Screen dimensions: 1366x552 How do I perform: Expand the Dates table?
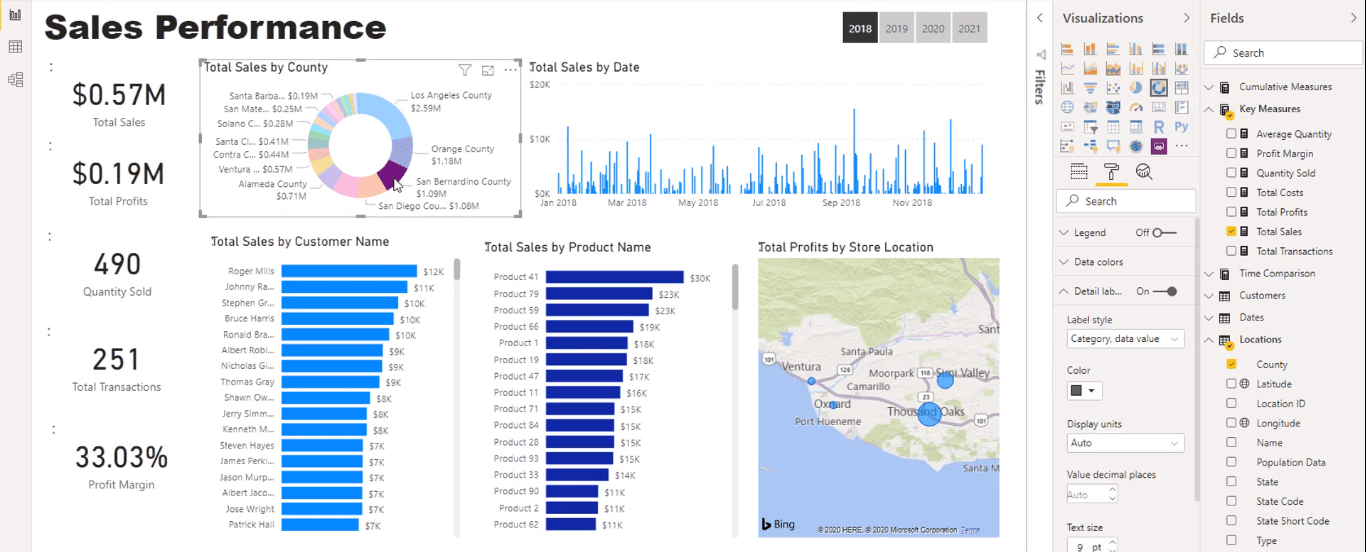(1208, 317)
